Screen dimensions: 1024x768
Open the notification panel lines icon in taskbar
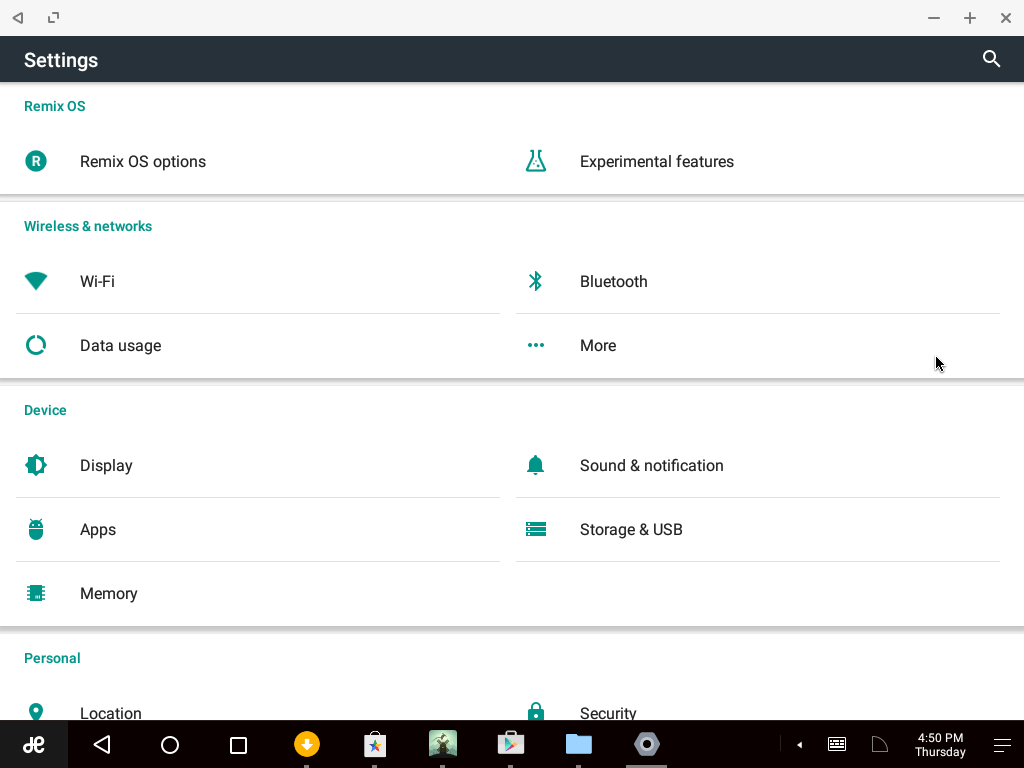pyautogui.click(x=1002, y=744)
